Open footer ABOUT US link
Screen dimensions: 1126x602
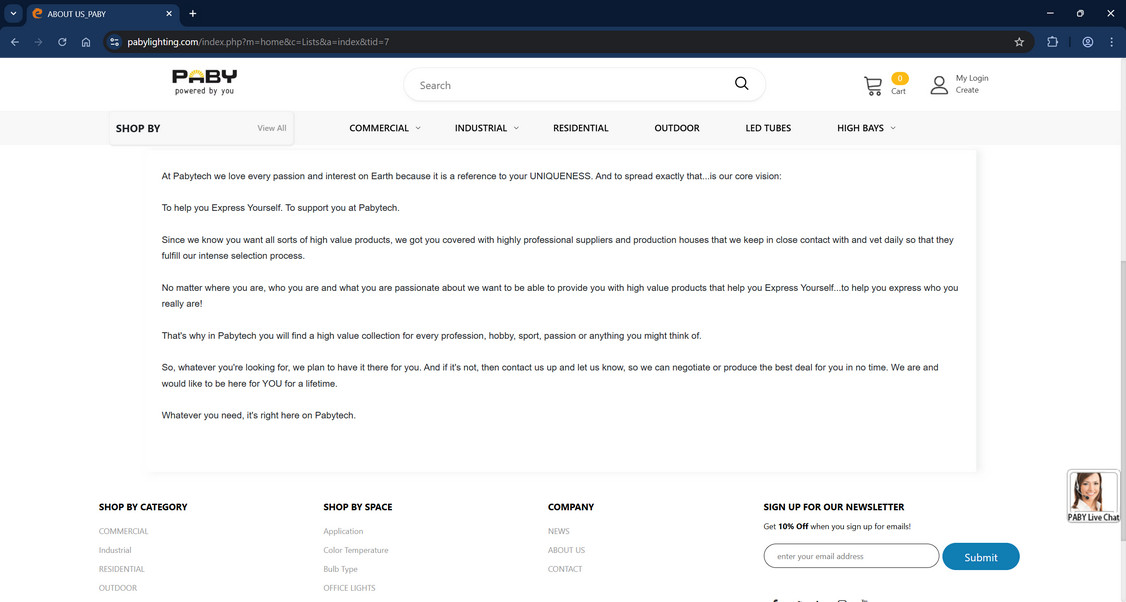567,550
